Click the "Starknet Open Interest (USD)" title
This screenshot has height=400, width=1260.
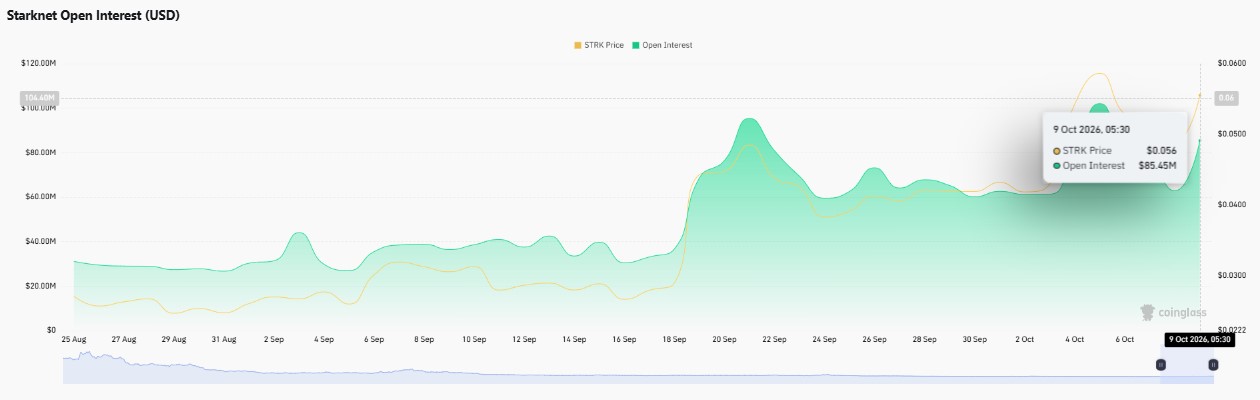tap(94, 16)
